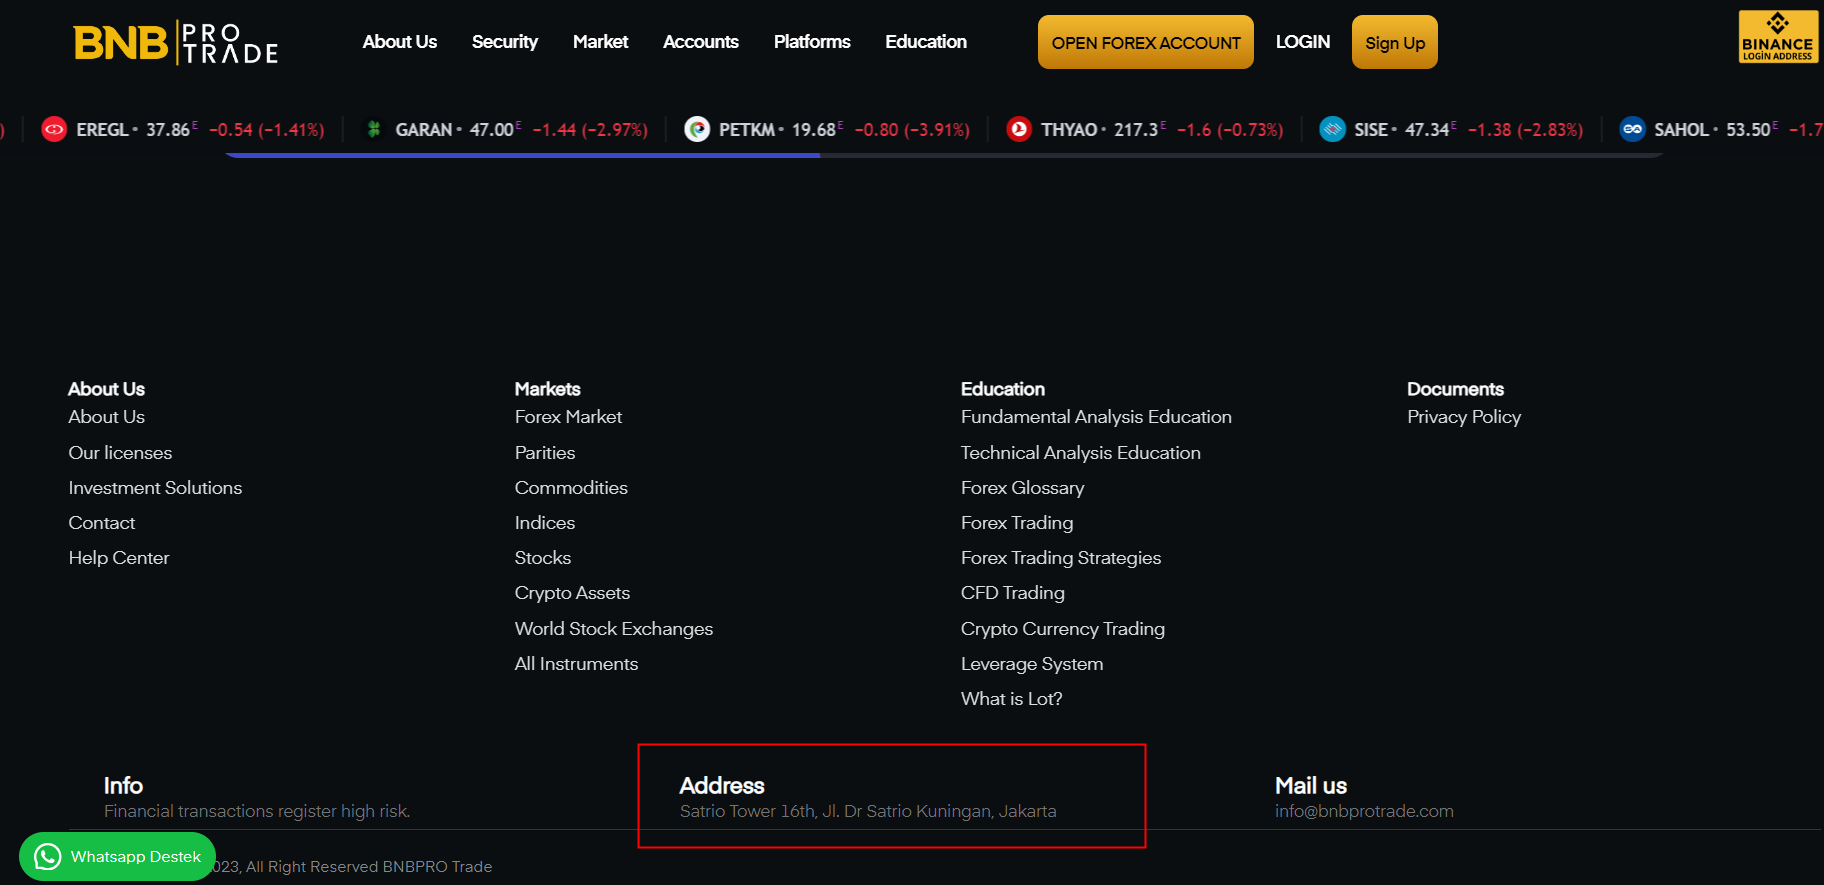
Task: Click the EREGL ticker logo icon
Action: (x=54, y=129)
